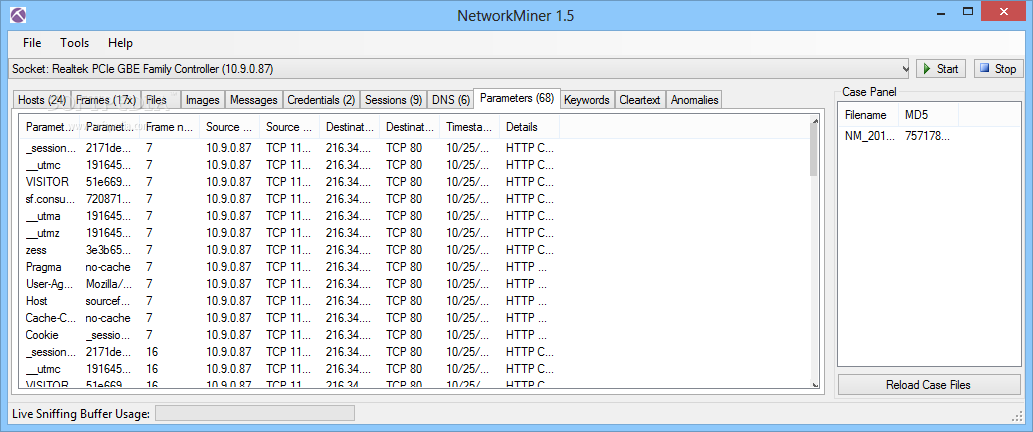Start live sniffing with the Start button
The image size is (1033, 432).
click(941, 68)
